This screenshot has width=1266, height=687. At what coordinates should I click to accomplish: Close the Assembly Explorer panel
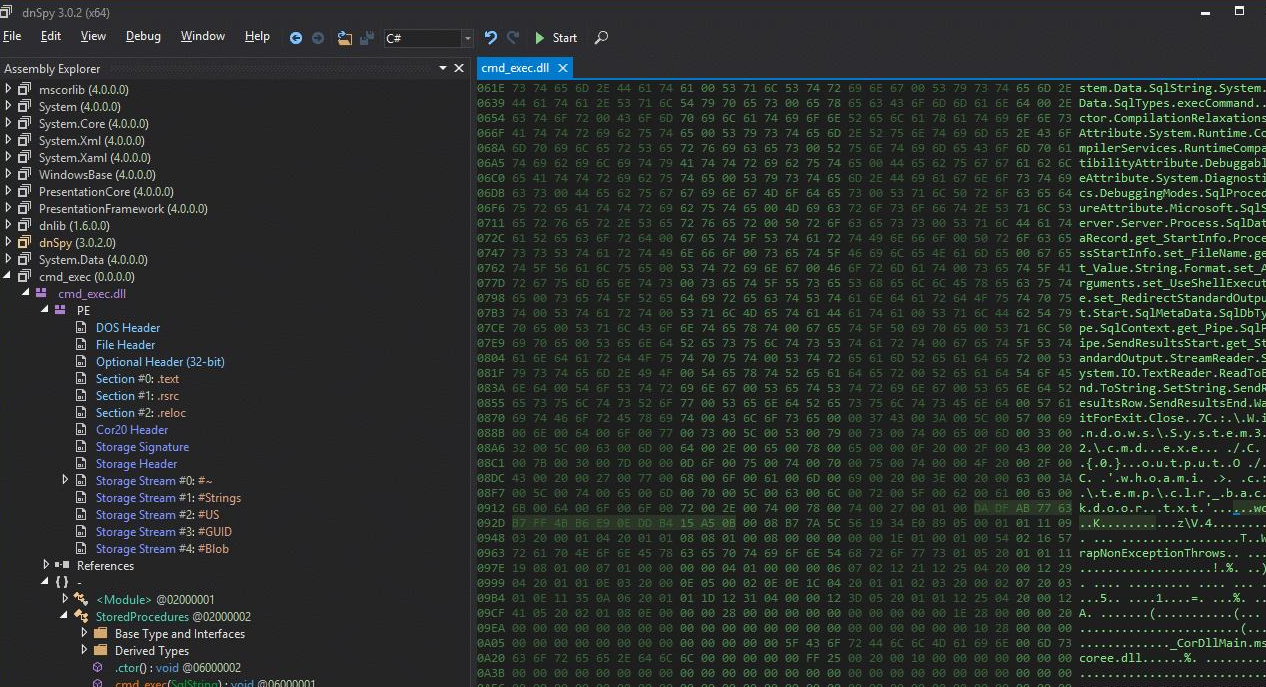(459, 69)
